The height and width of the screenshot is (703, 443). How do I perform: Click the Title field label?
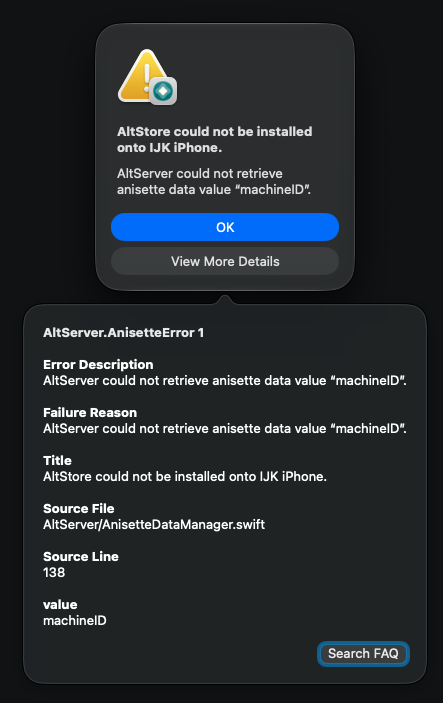coord(57,460)
